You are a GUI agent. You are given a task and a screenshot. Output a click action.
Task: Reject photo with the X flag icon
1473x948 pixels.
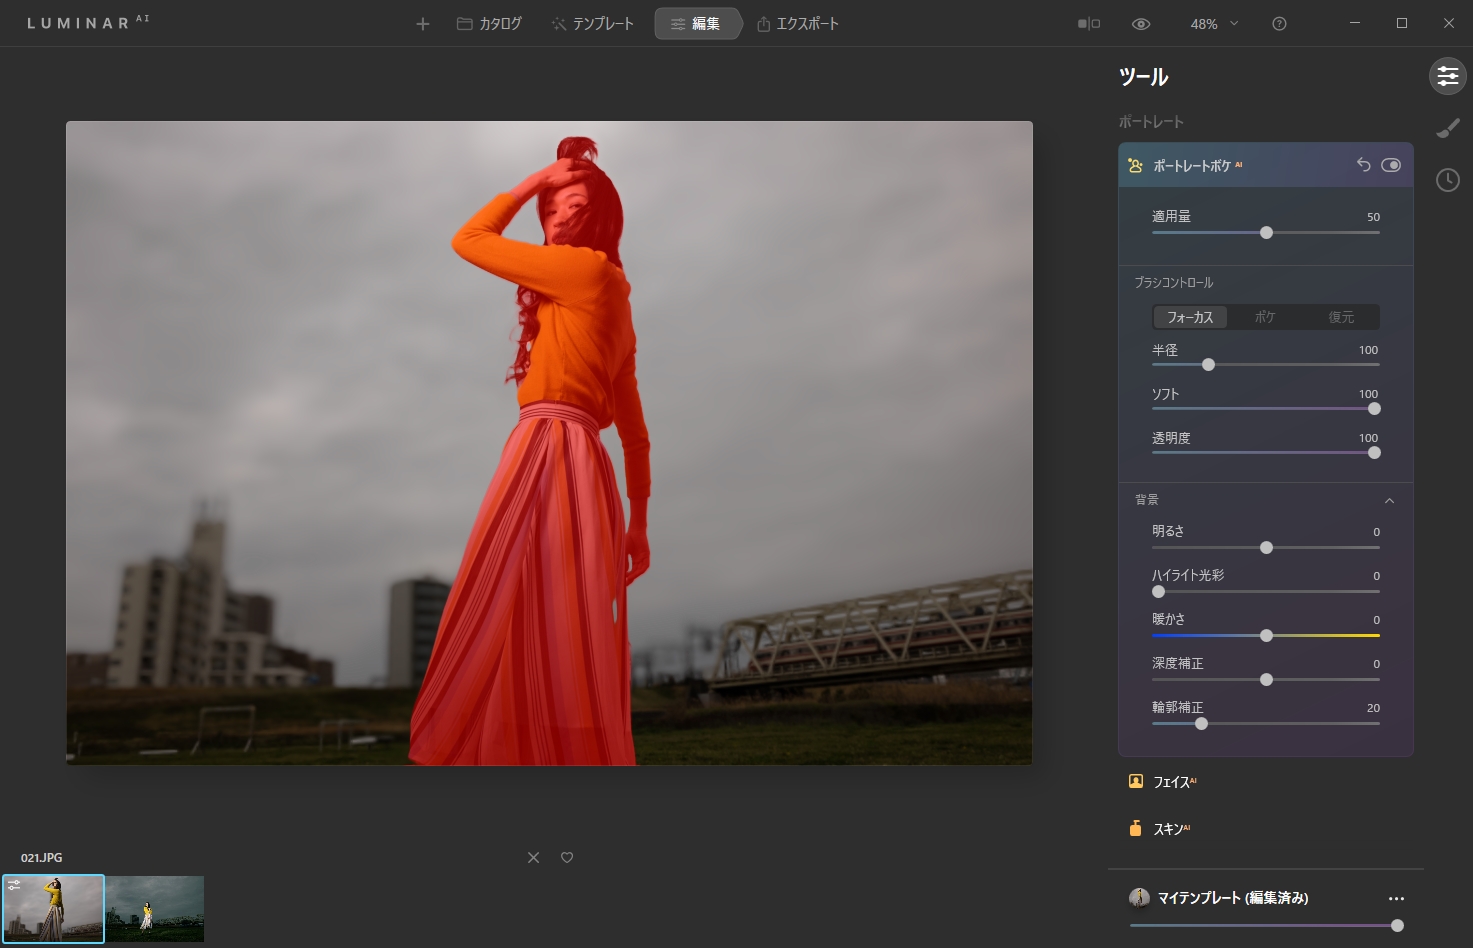click(533, 857)
